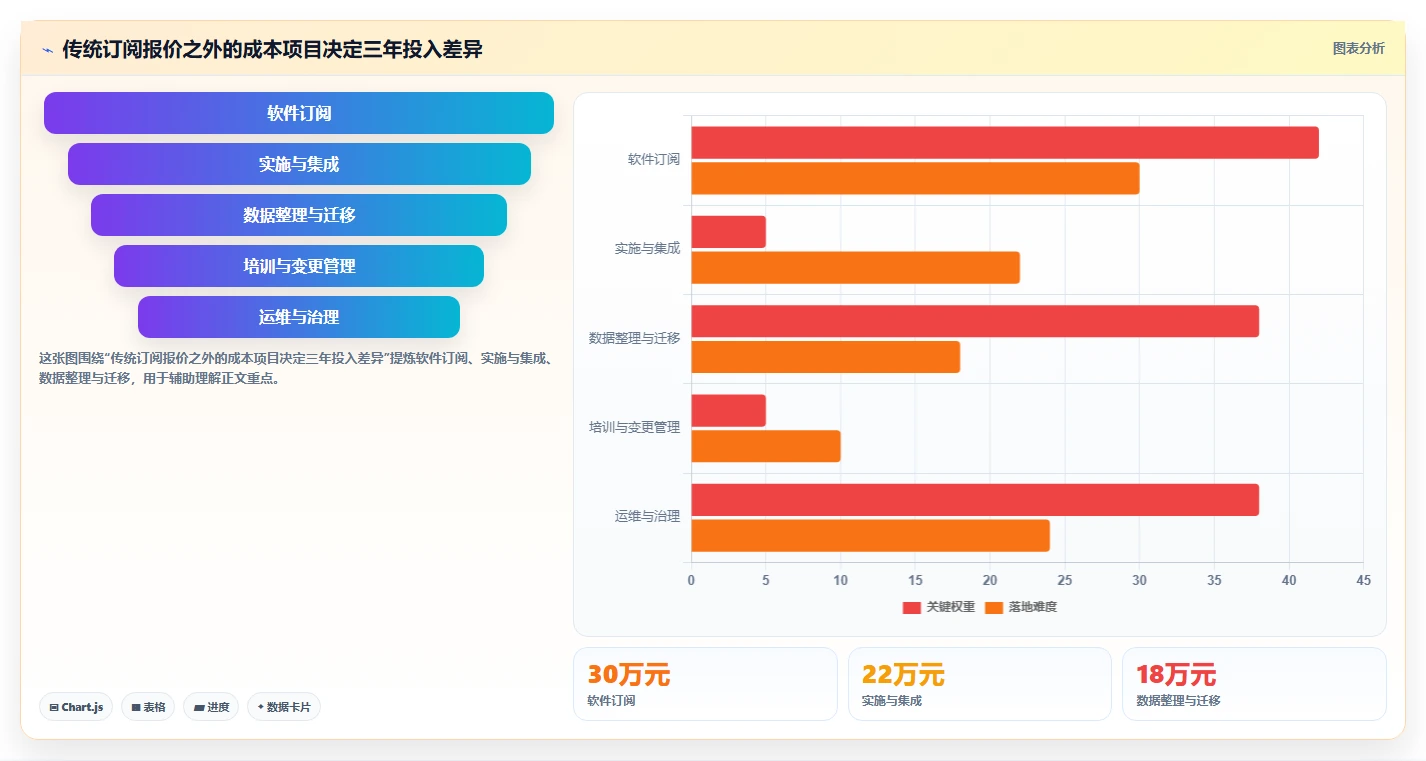This screenshot has width=1426, height=761.
Task: Open the 30万元 软件订阅 data card
Action: click(705, 684)
